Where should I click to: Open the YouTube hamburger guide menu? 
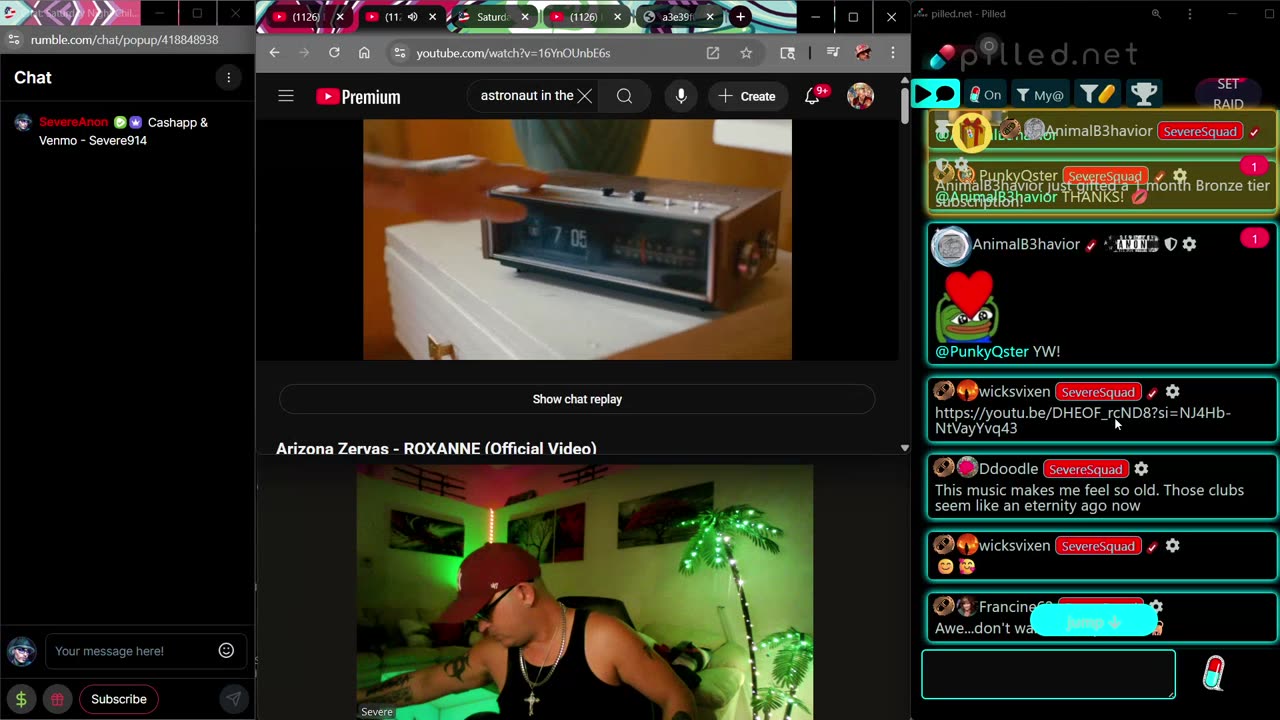pyautogui.click(x=286, y=96)
